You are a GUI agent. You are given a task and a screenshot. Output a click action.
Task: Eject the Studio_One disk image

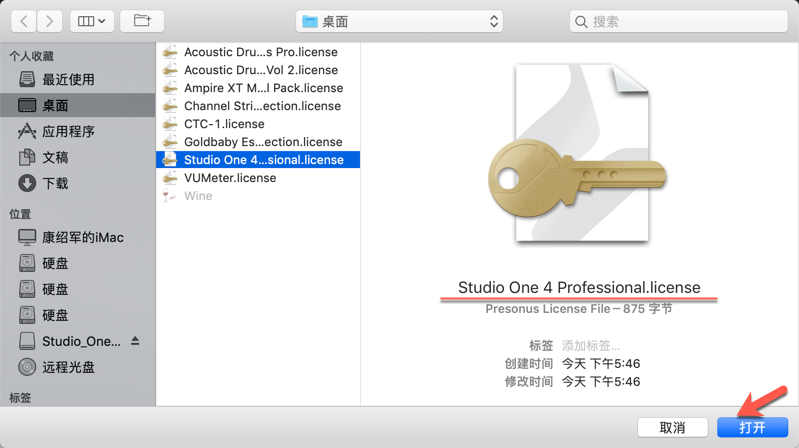(135, 341)
